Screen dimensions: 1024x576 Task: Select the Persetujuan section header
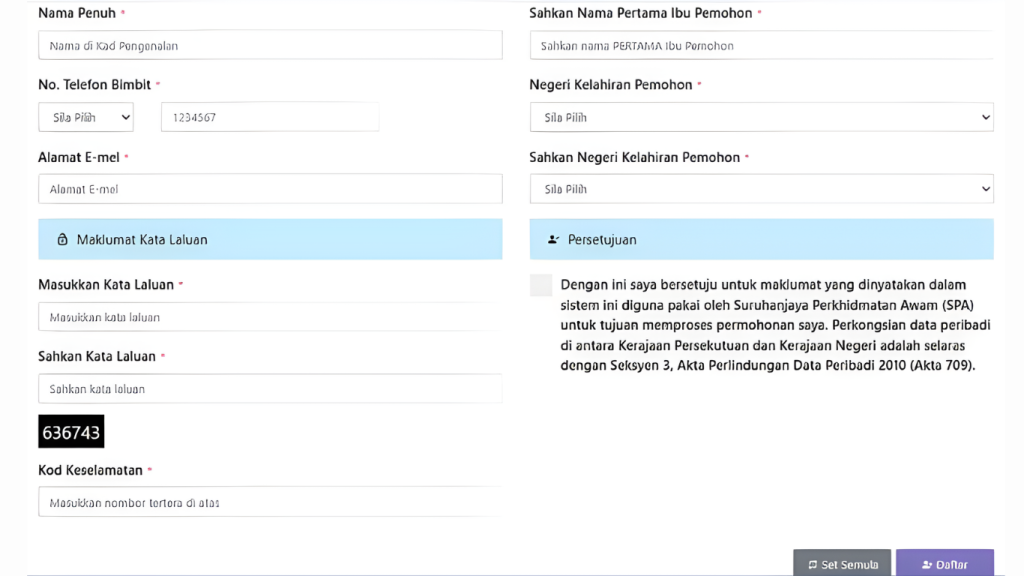pos(761,240)
